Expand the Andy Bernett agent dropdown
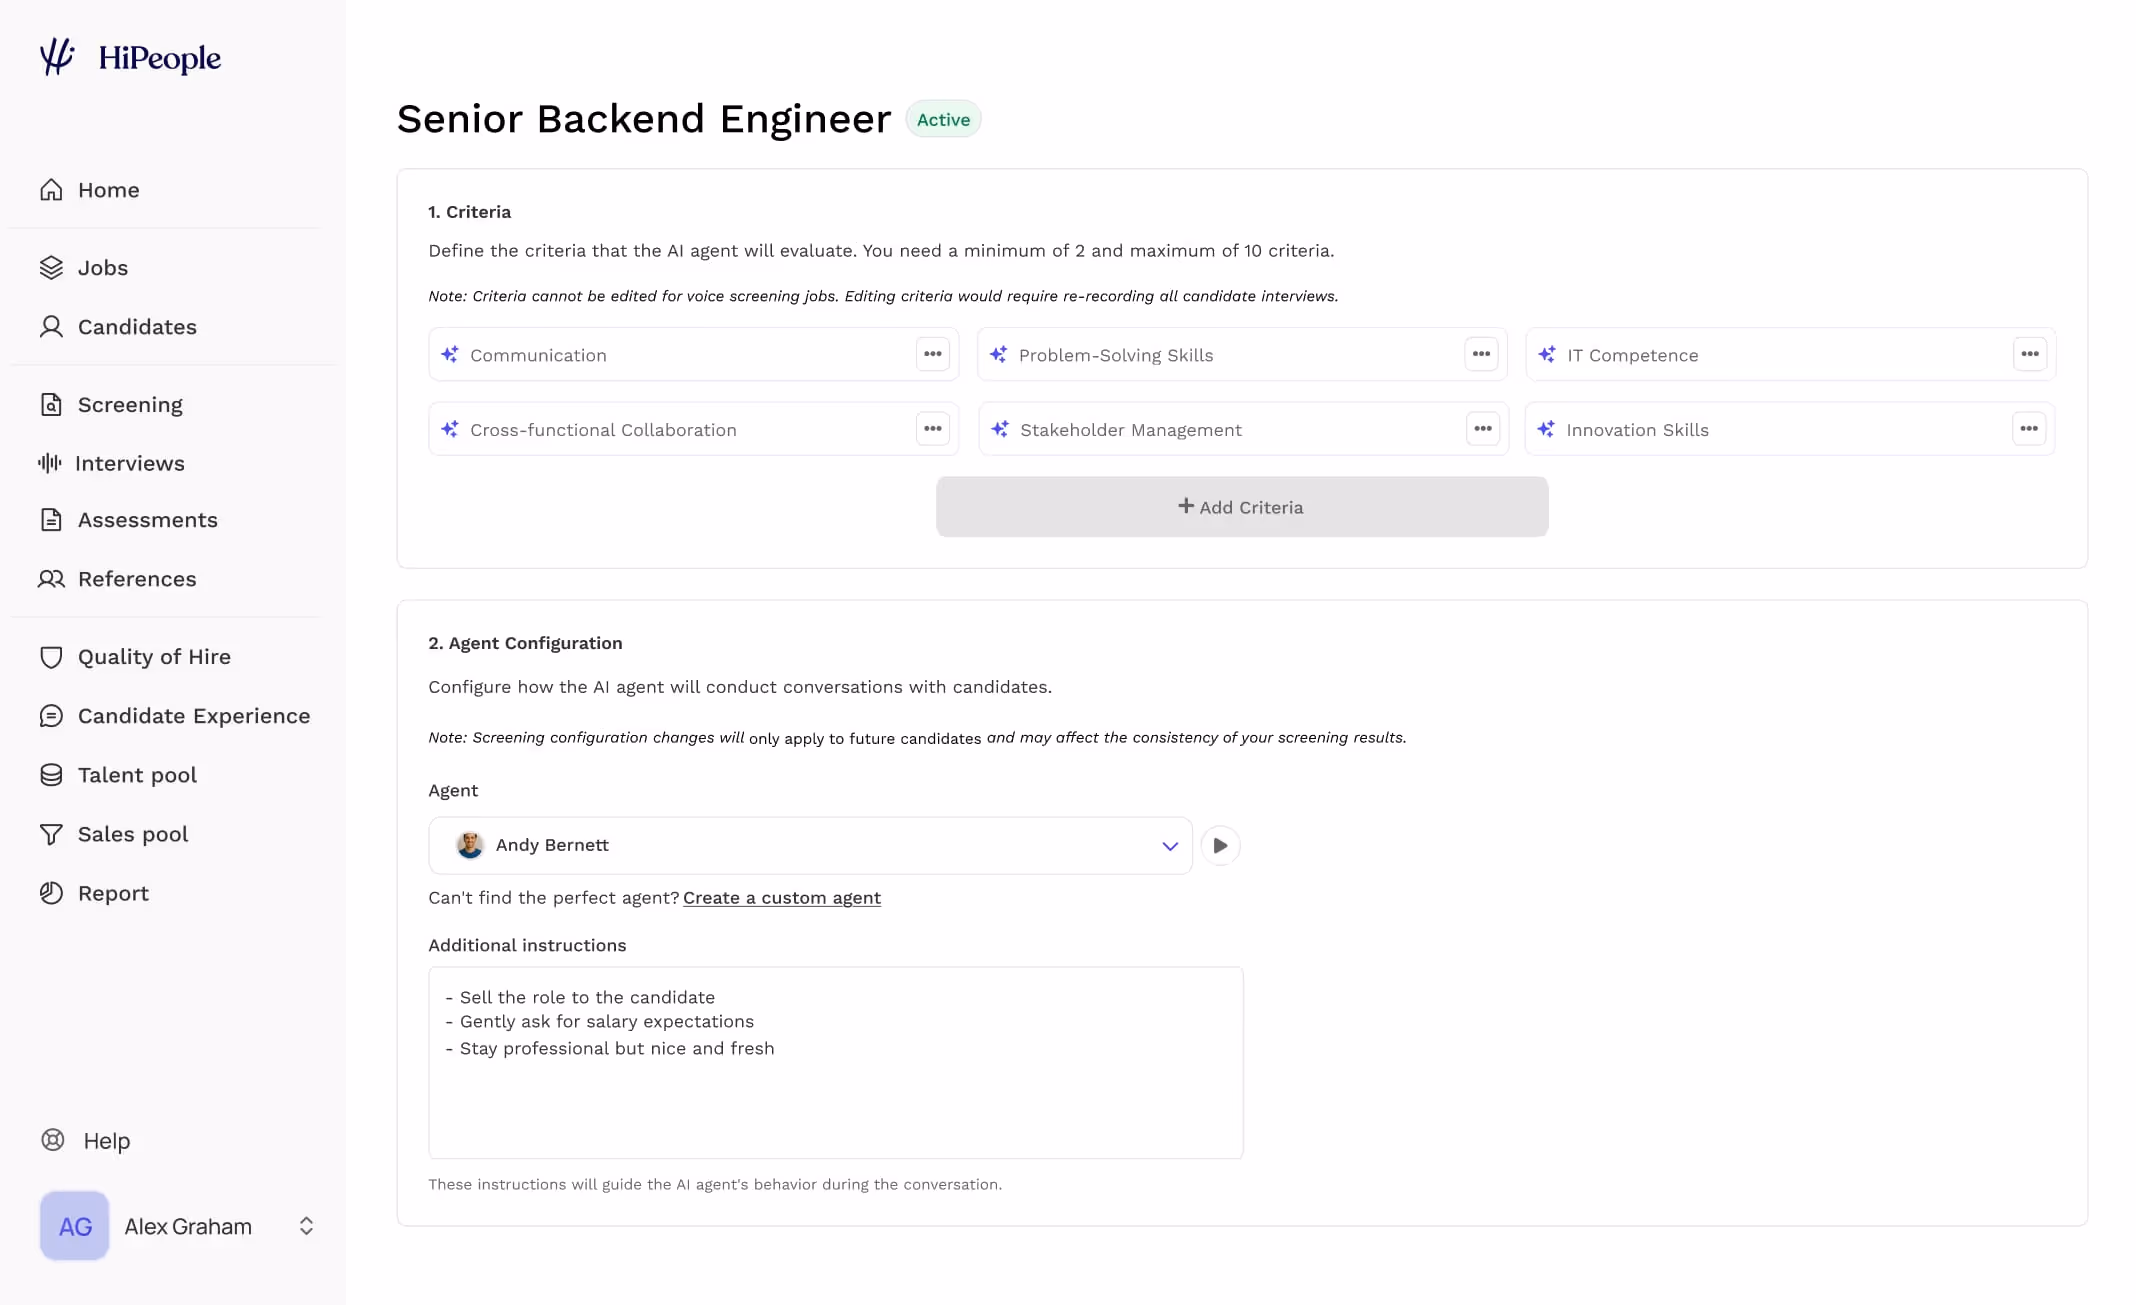Viewport: 2136px width, 1305px height. coord(1168,845)
